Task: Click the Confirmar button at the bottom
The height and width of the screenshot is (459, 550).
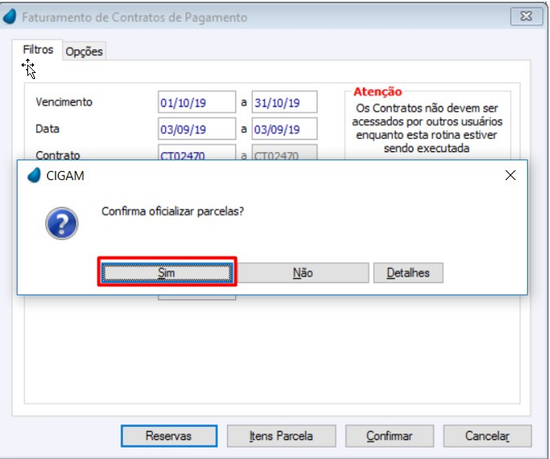Action: (x=389, y=436)
